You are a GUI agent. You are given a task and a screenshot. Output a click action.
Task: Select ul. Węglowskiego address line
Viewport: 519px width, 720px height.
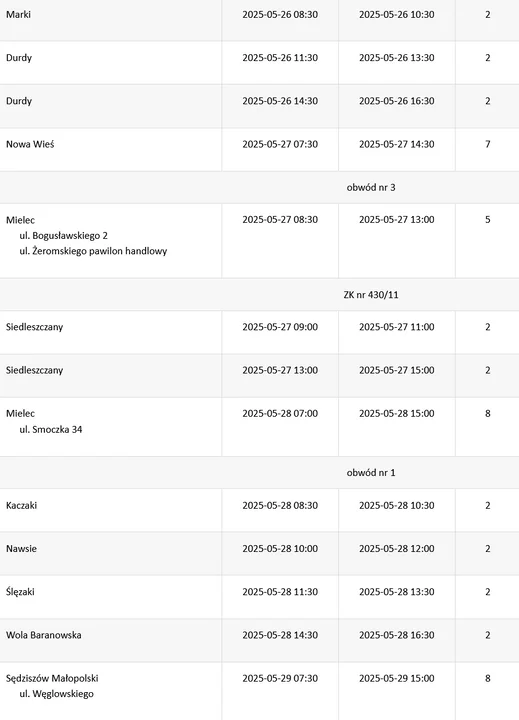click(56, 694)
